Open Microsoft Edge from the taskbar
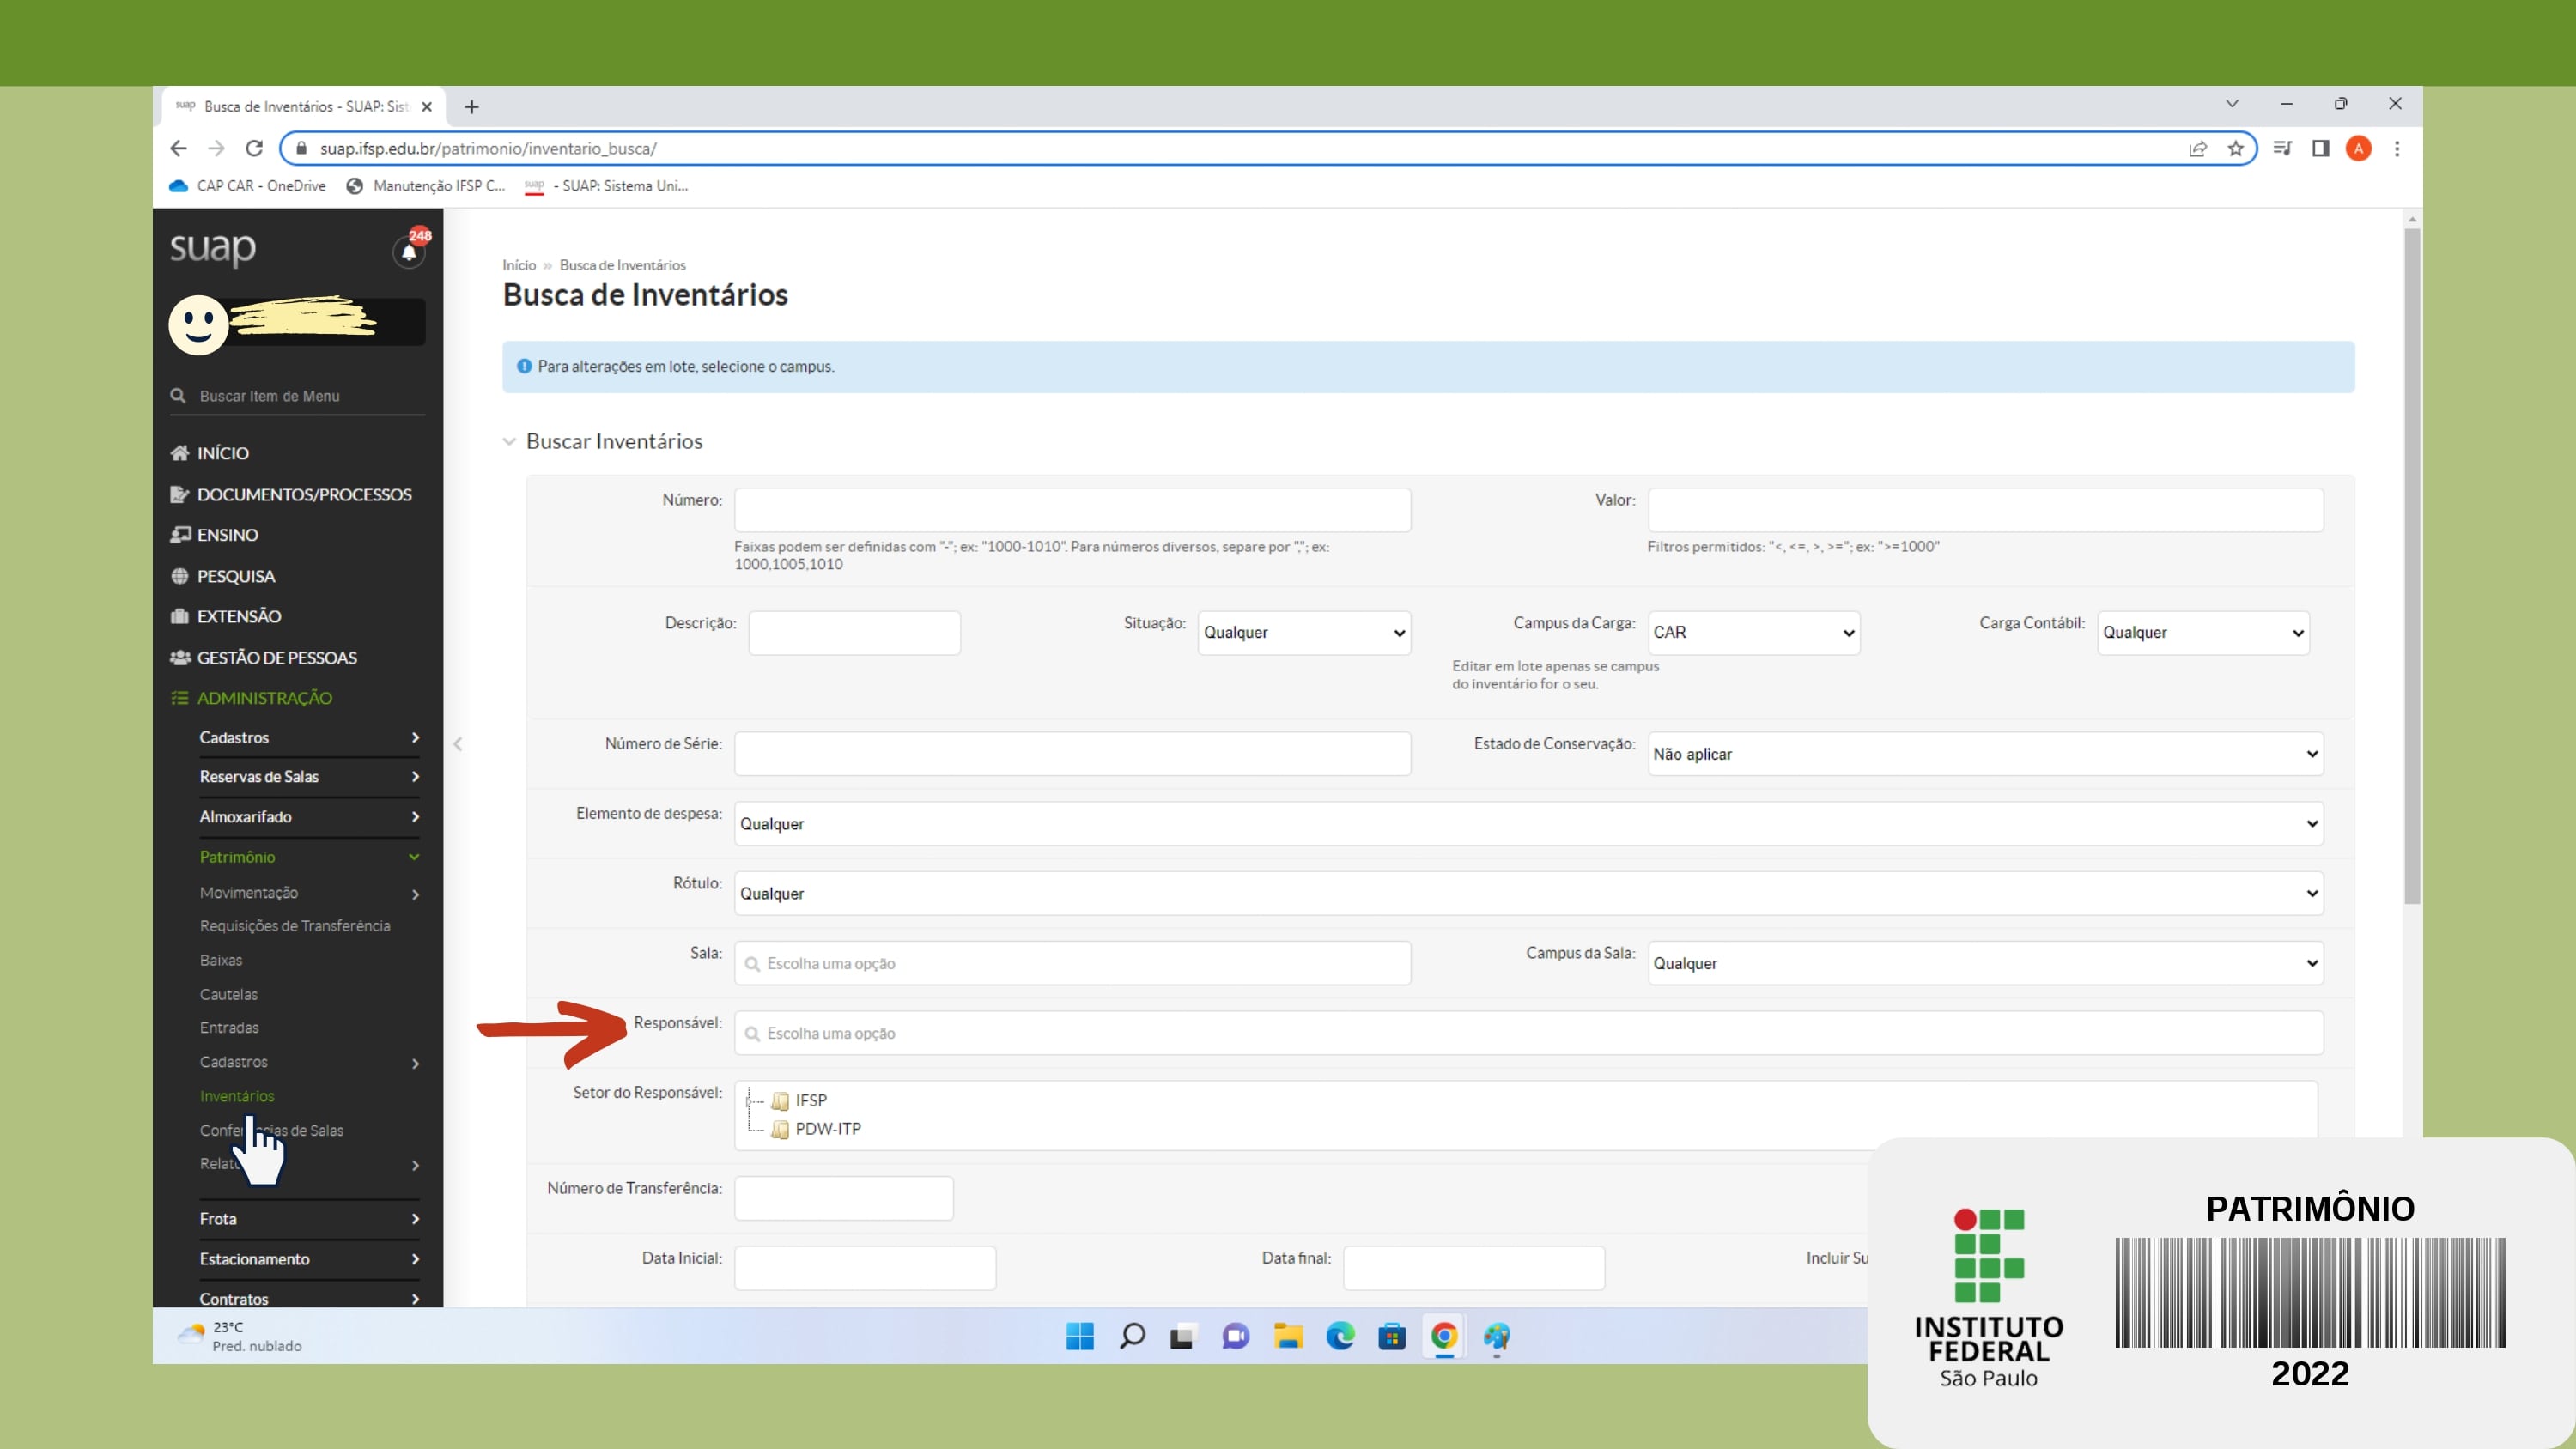 point(1340,1336)
